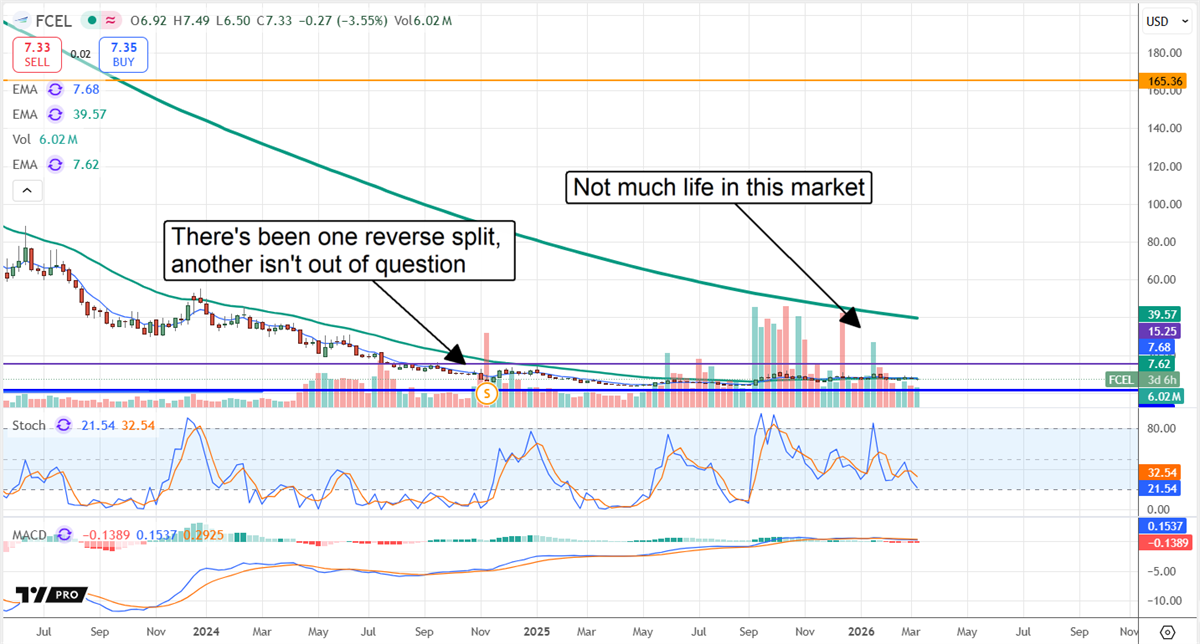Open the USD currency dropdown
This screenshot has height=644, width=1200.
(x=1165, y=20)
